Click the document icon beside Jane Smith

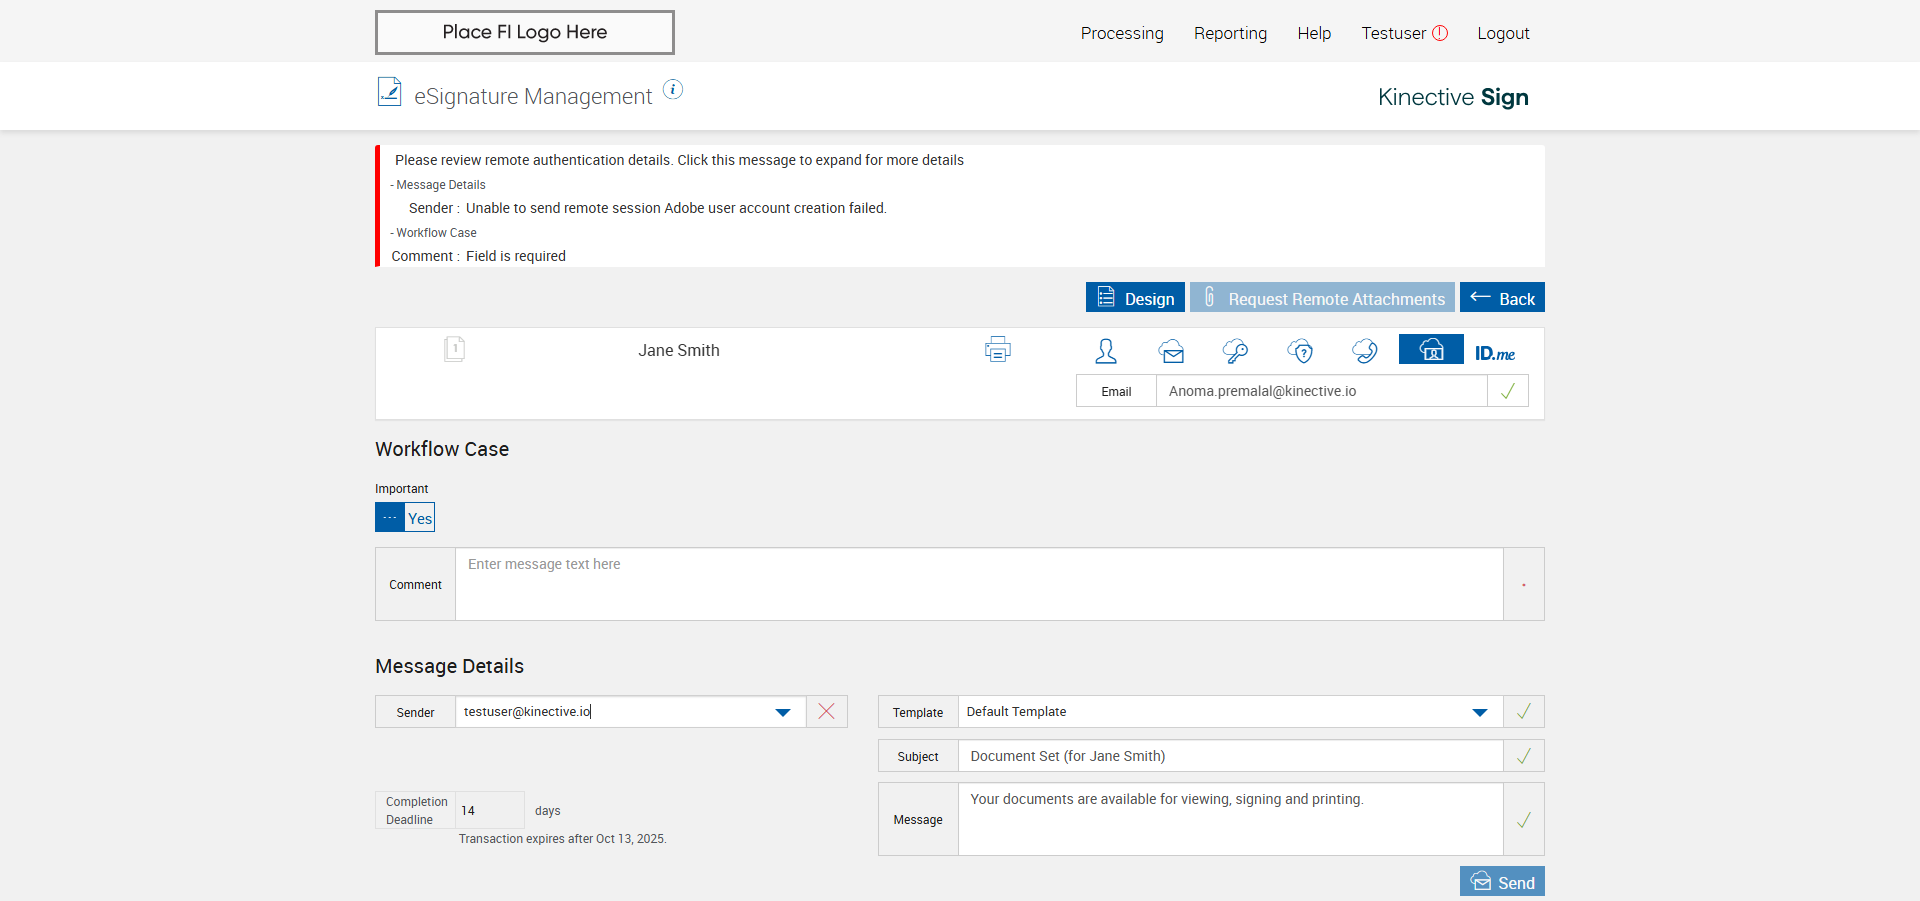(454, 349)
